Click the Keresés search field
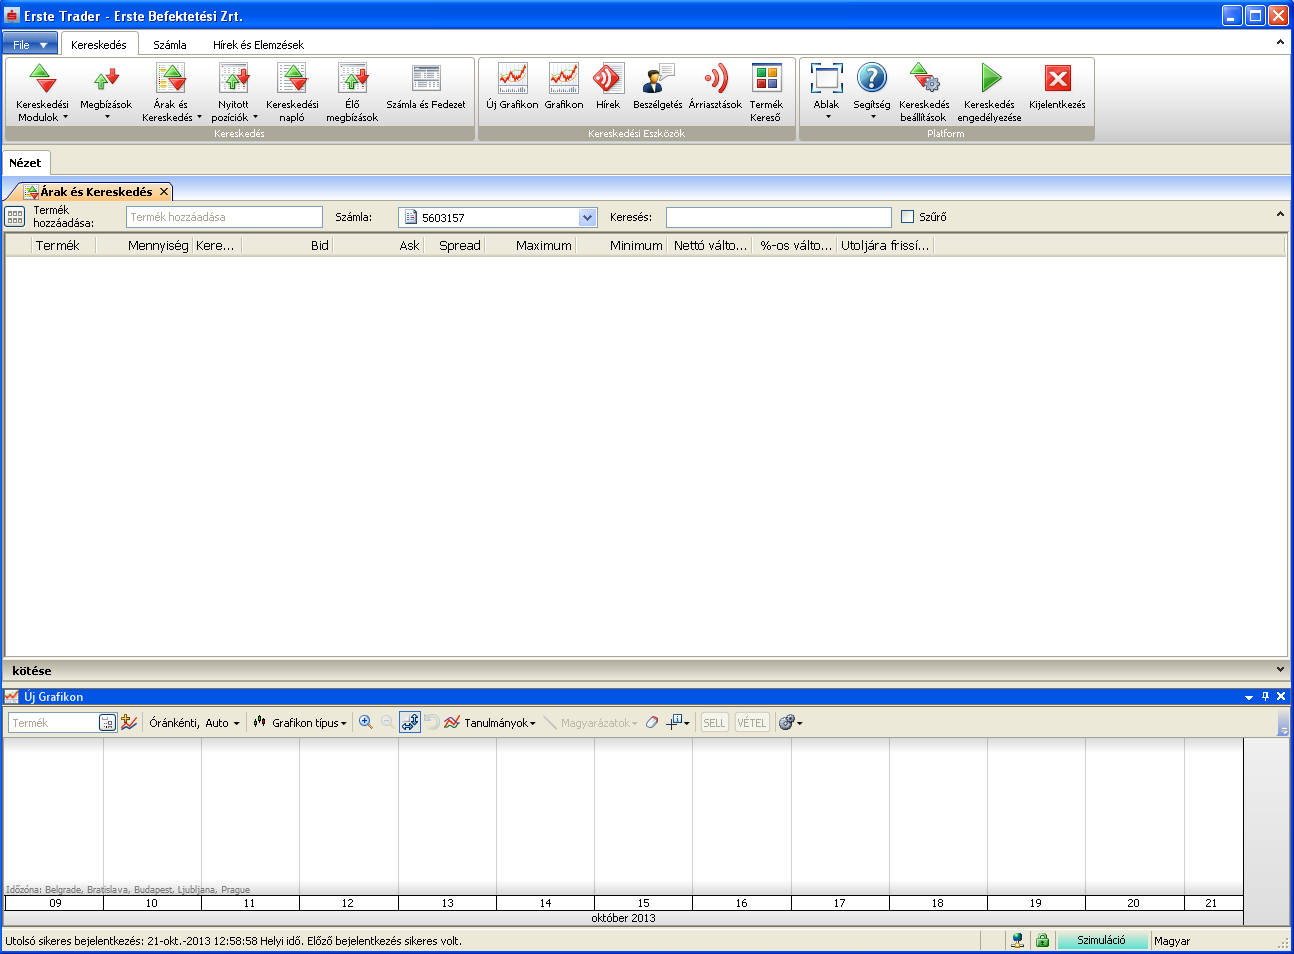The image size is (1294, 954). (x=778, y=217)
